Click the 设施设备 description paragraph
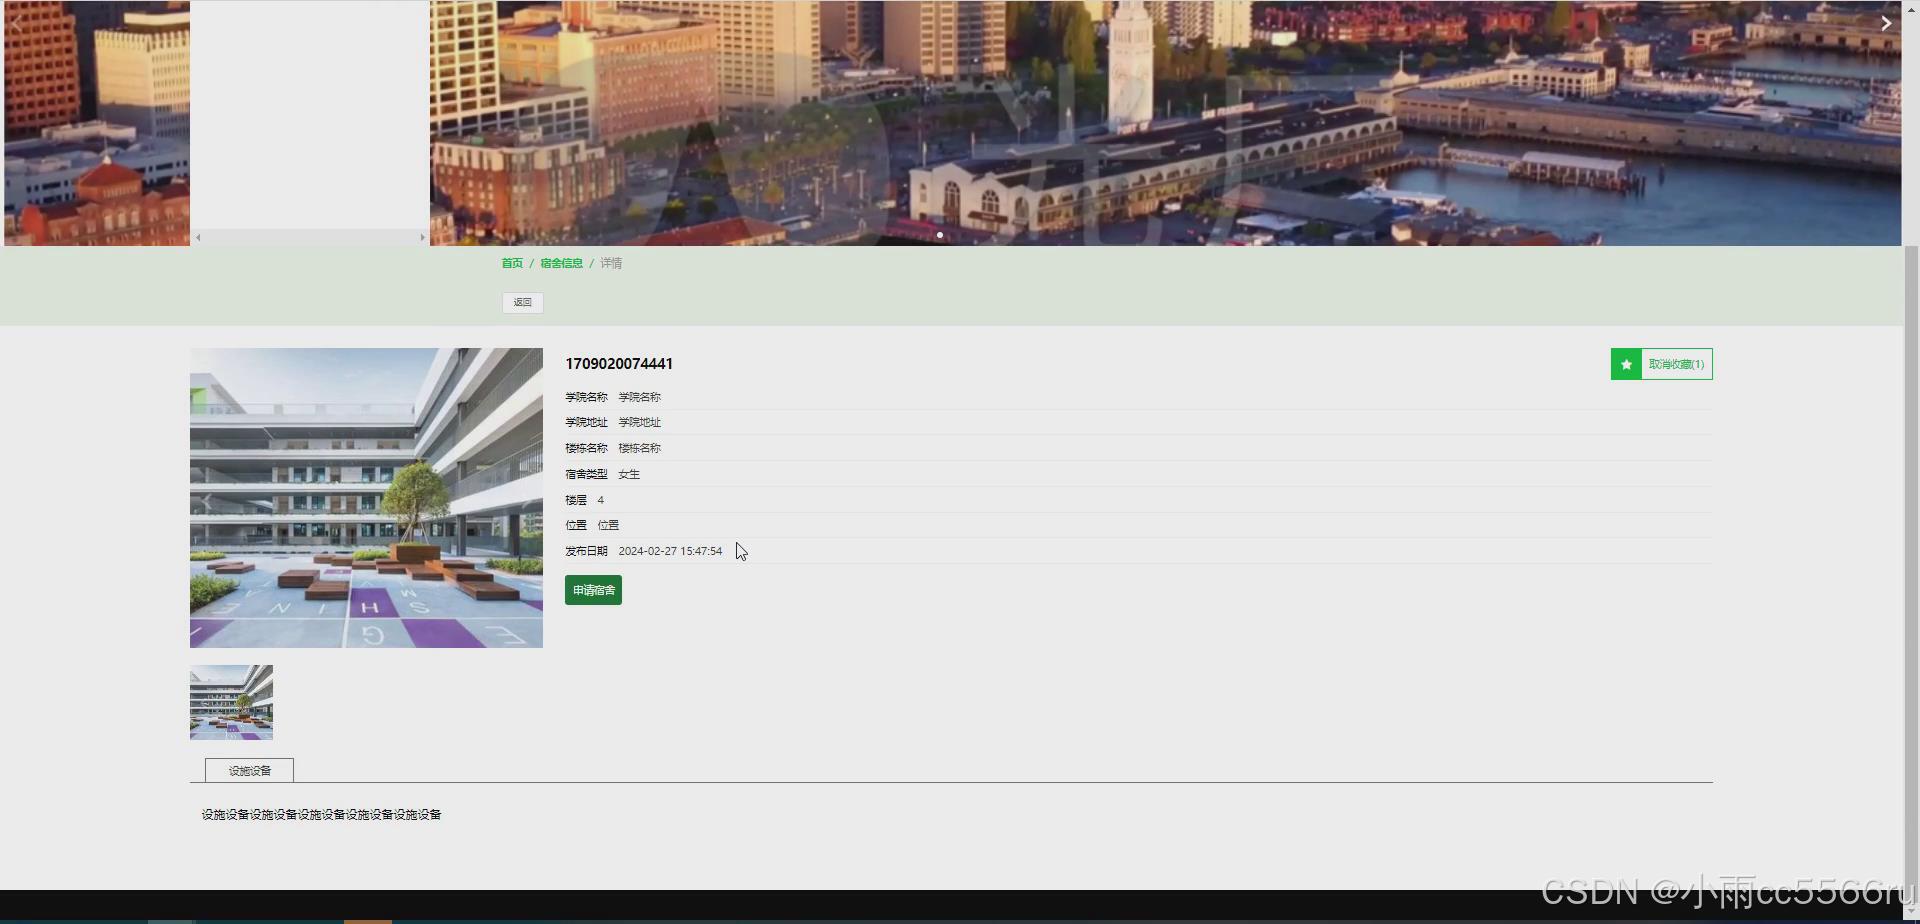 321,815
